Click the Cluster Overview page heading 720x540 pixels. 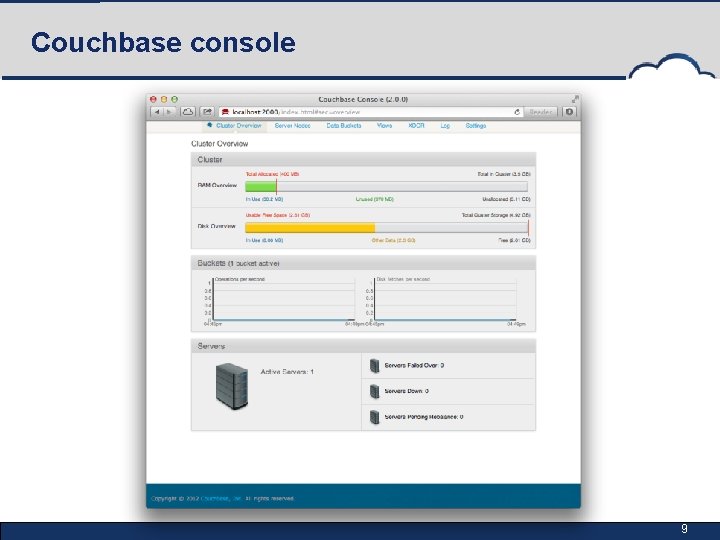tap(219, 144)
